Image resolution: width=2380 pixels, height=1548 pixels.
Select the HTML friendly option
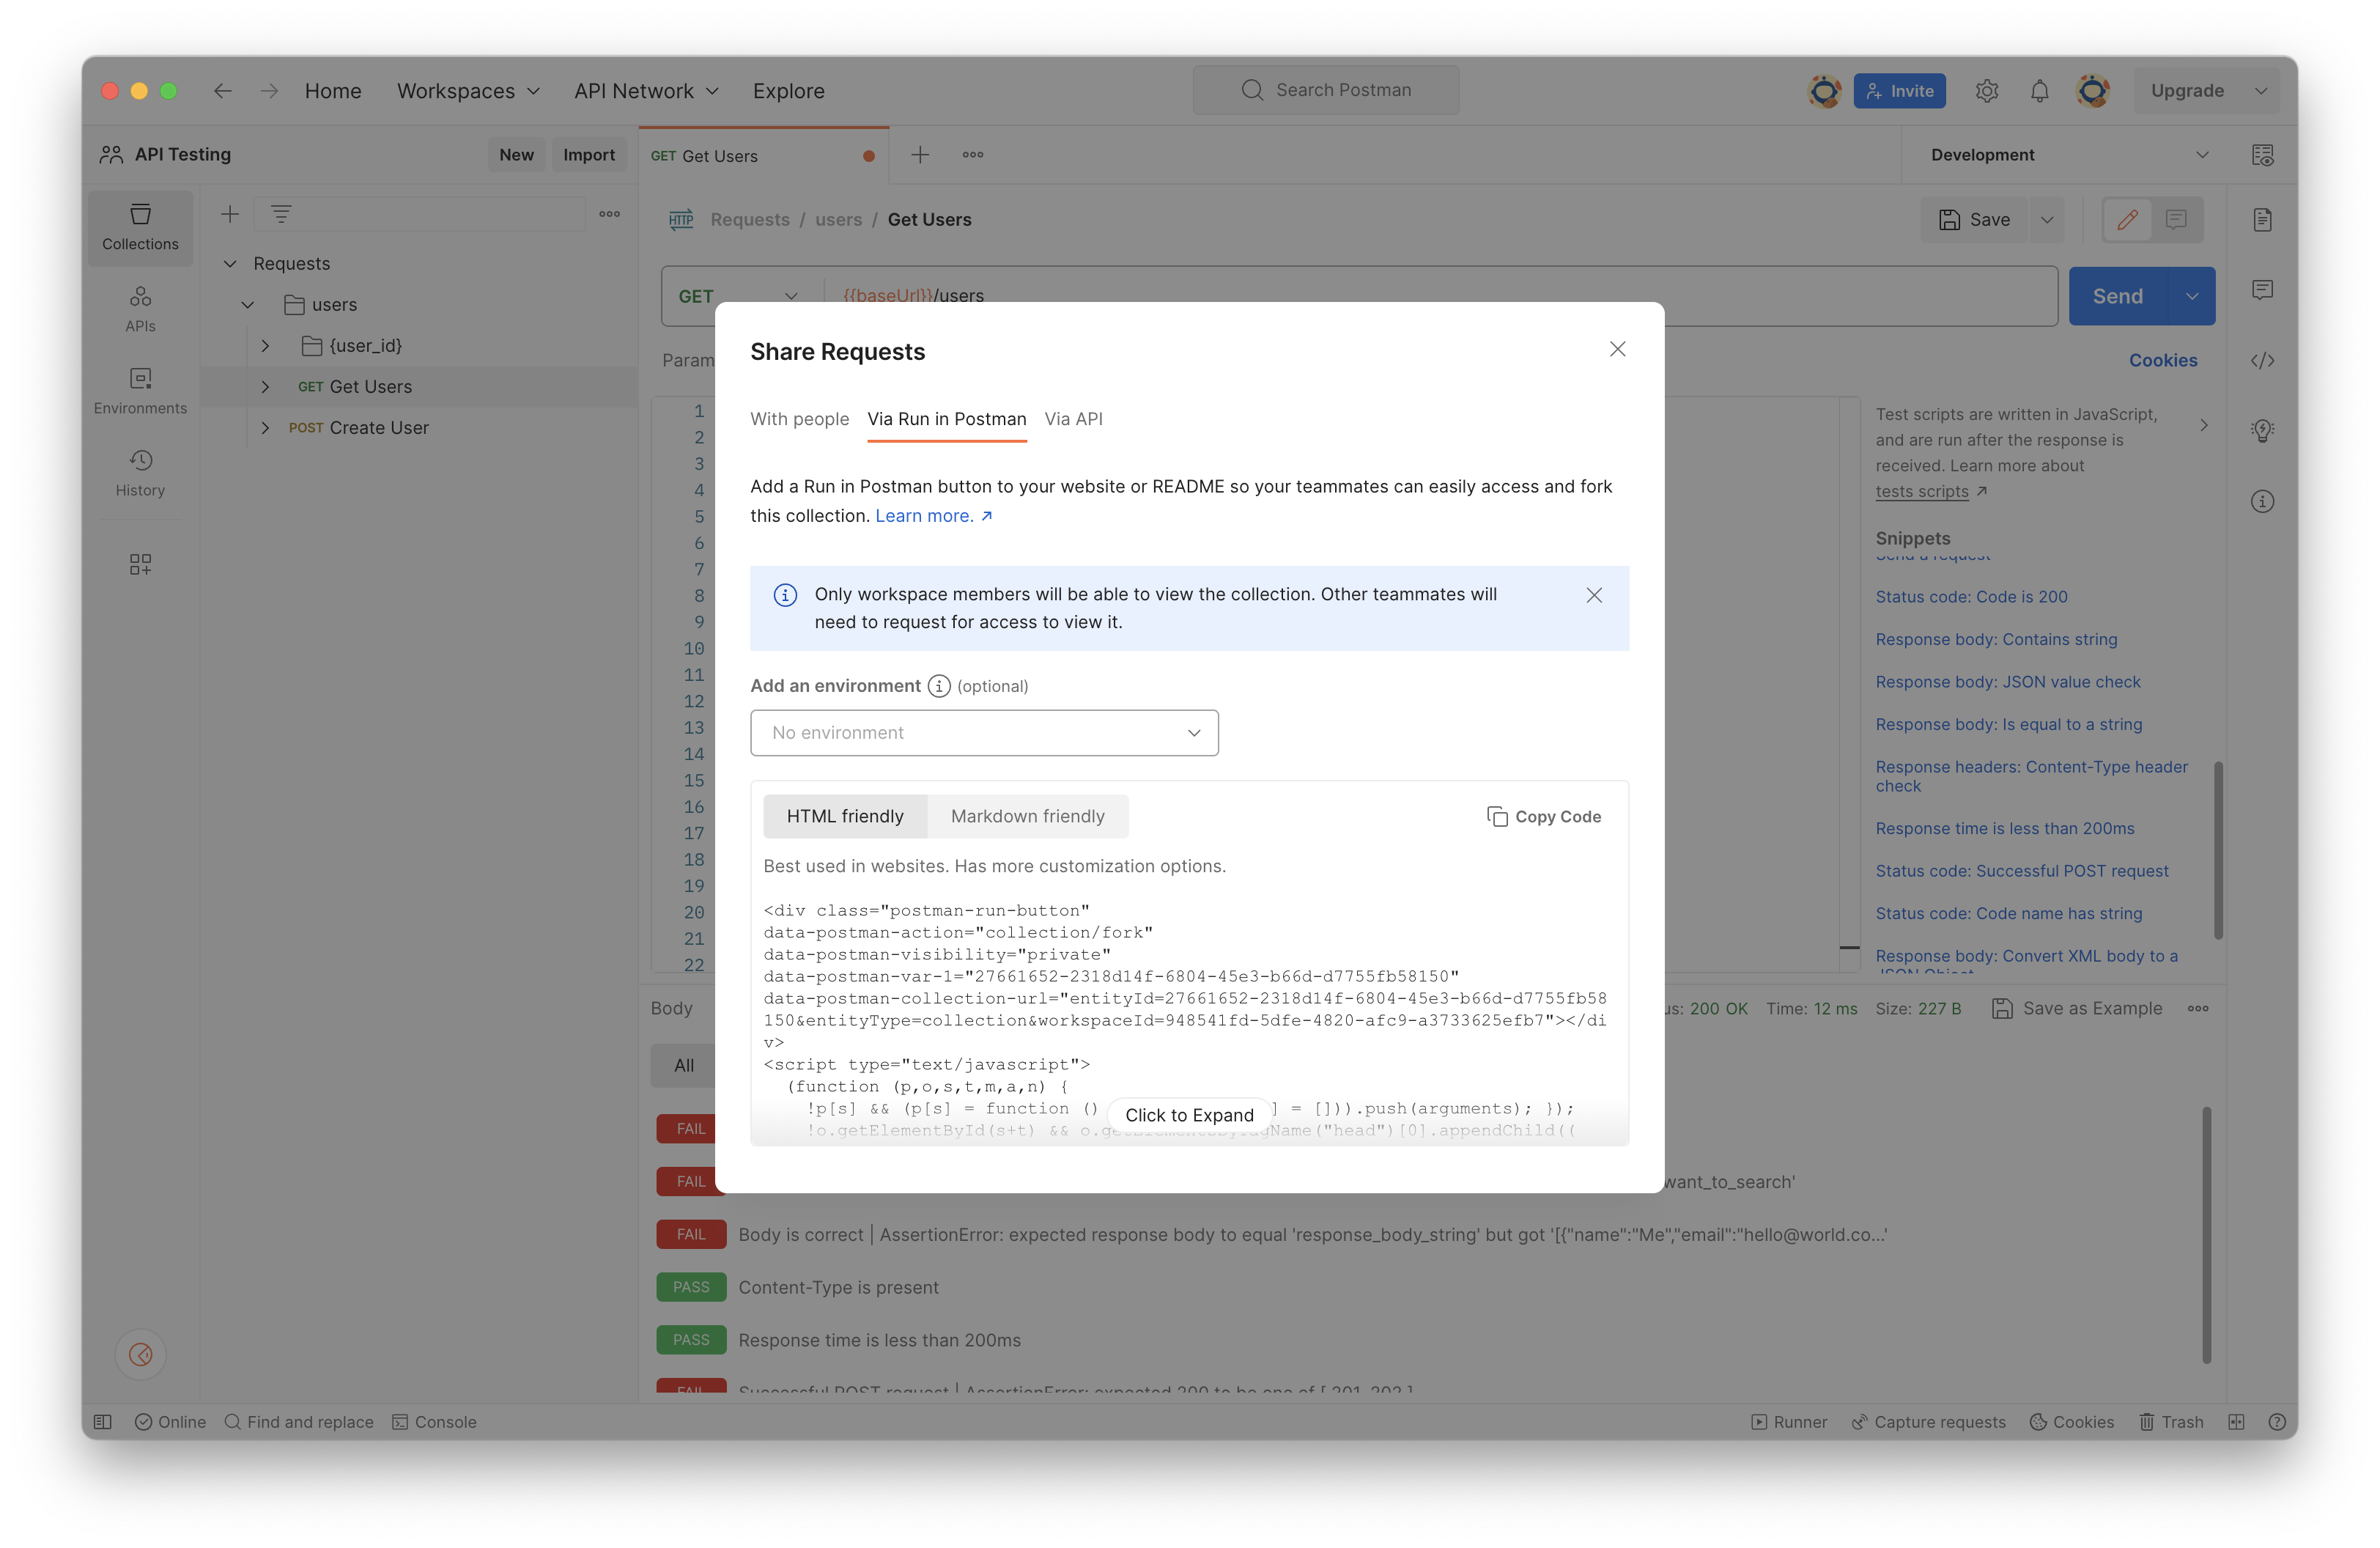(845, 816)
